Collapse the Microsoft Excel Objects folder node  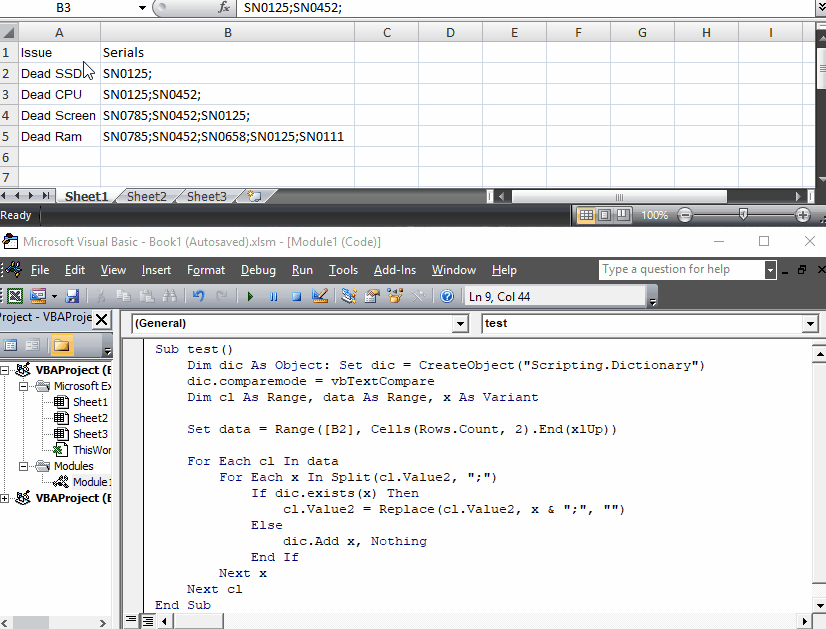23,386
